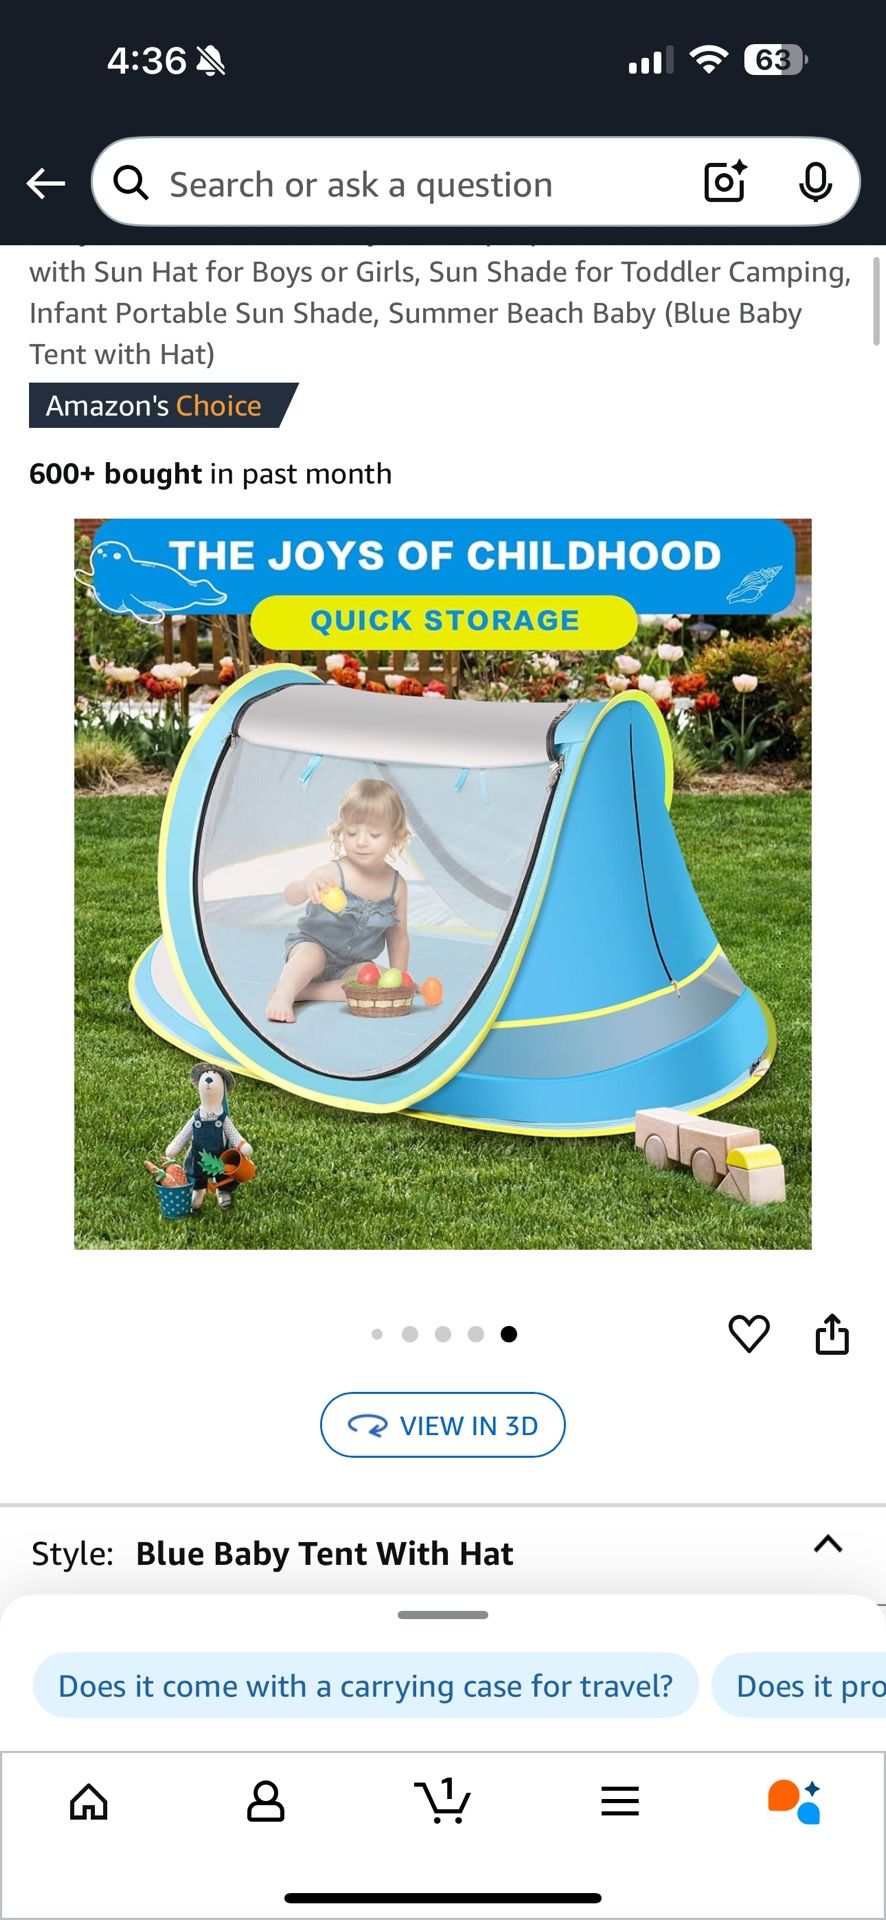Open the Rufus AI assistant icon
This screenshot has height=1920, width=886.
click(x=795, y=1801)
